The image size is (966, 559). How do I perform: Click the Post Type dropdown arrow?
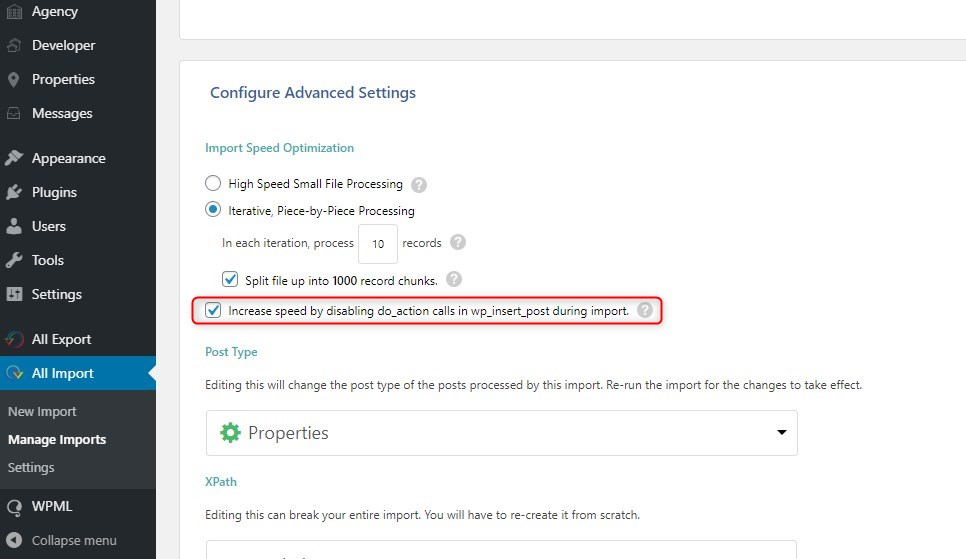pyautogui.click(x=781, y=433)
